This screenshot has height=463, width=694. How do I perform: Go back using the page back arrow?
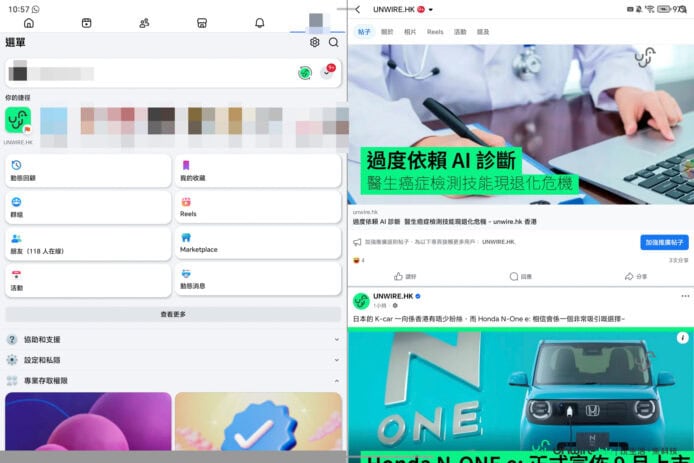pos(358,9)
